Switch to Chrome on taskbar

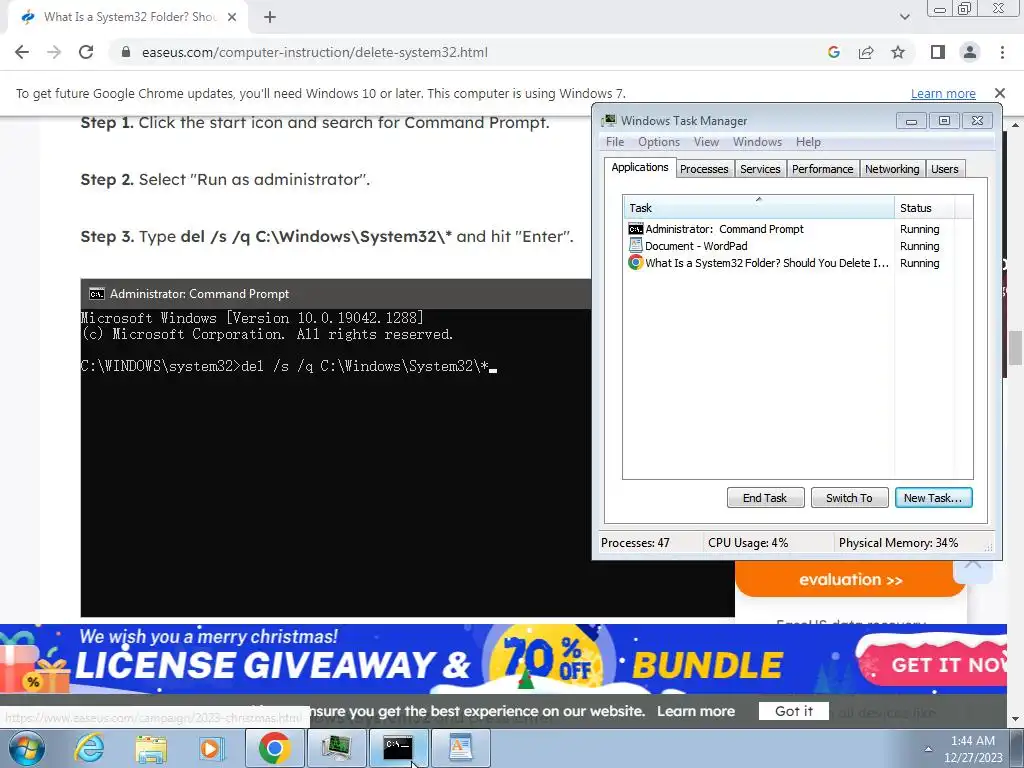(274, 748)
